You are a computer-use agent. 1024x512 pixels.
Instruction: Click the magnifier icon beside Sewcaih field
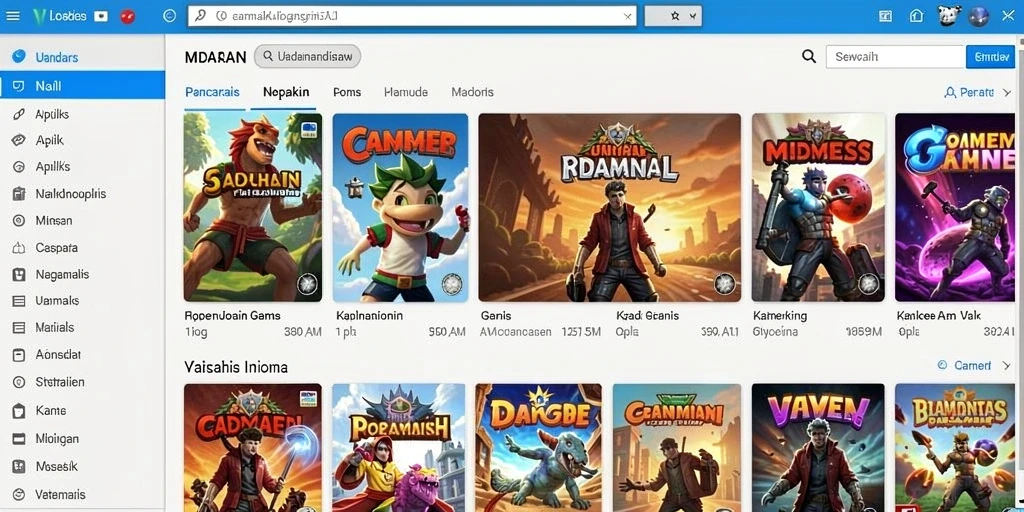pyautogui.click(x=808, y=57)
